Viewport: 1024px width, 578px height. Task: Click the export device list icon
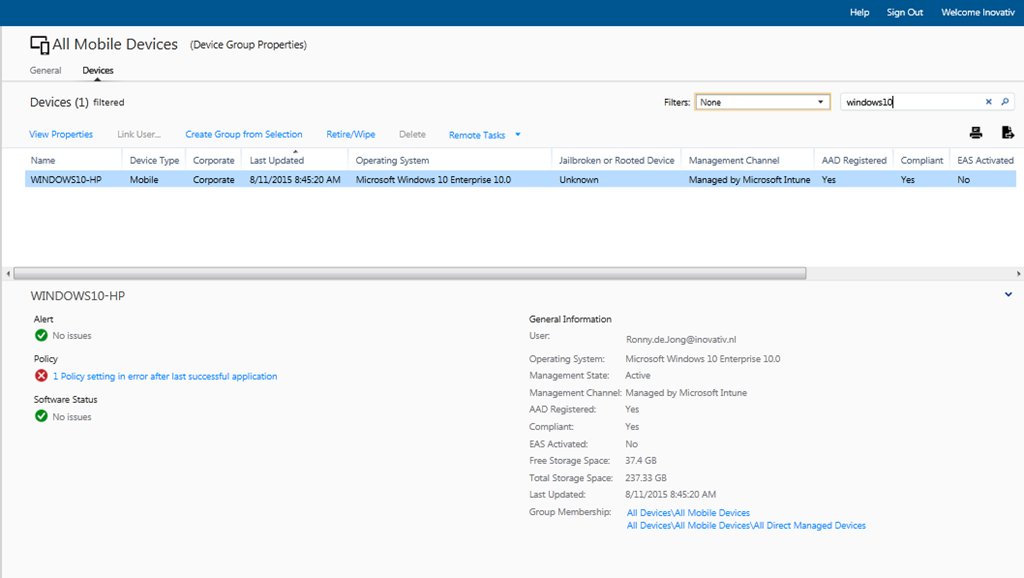tap(1008, 132)
